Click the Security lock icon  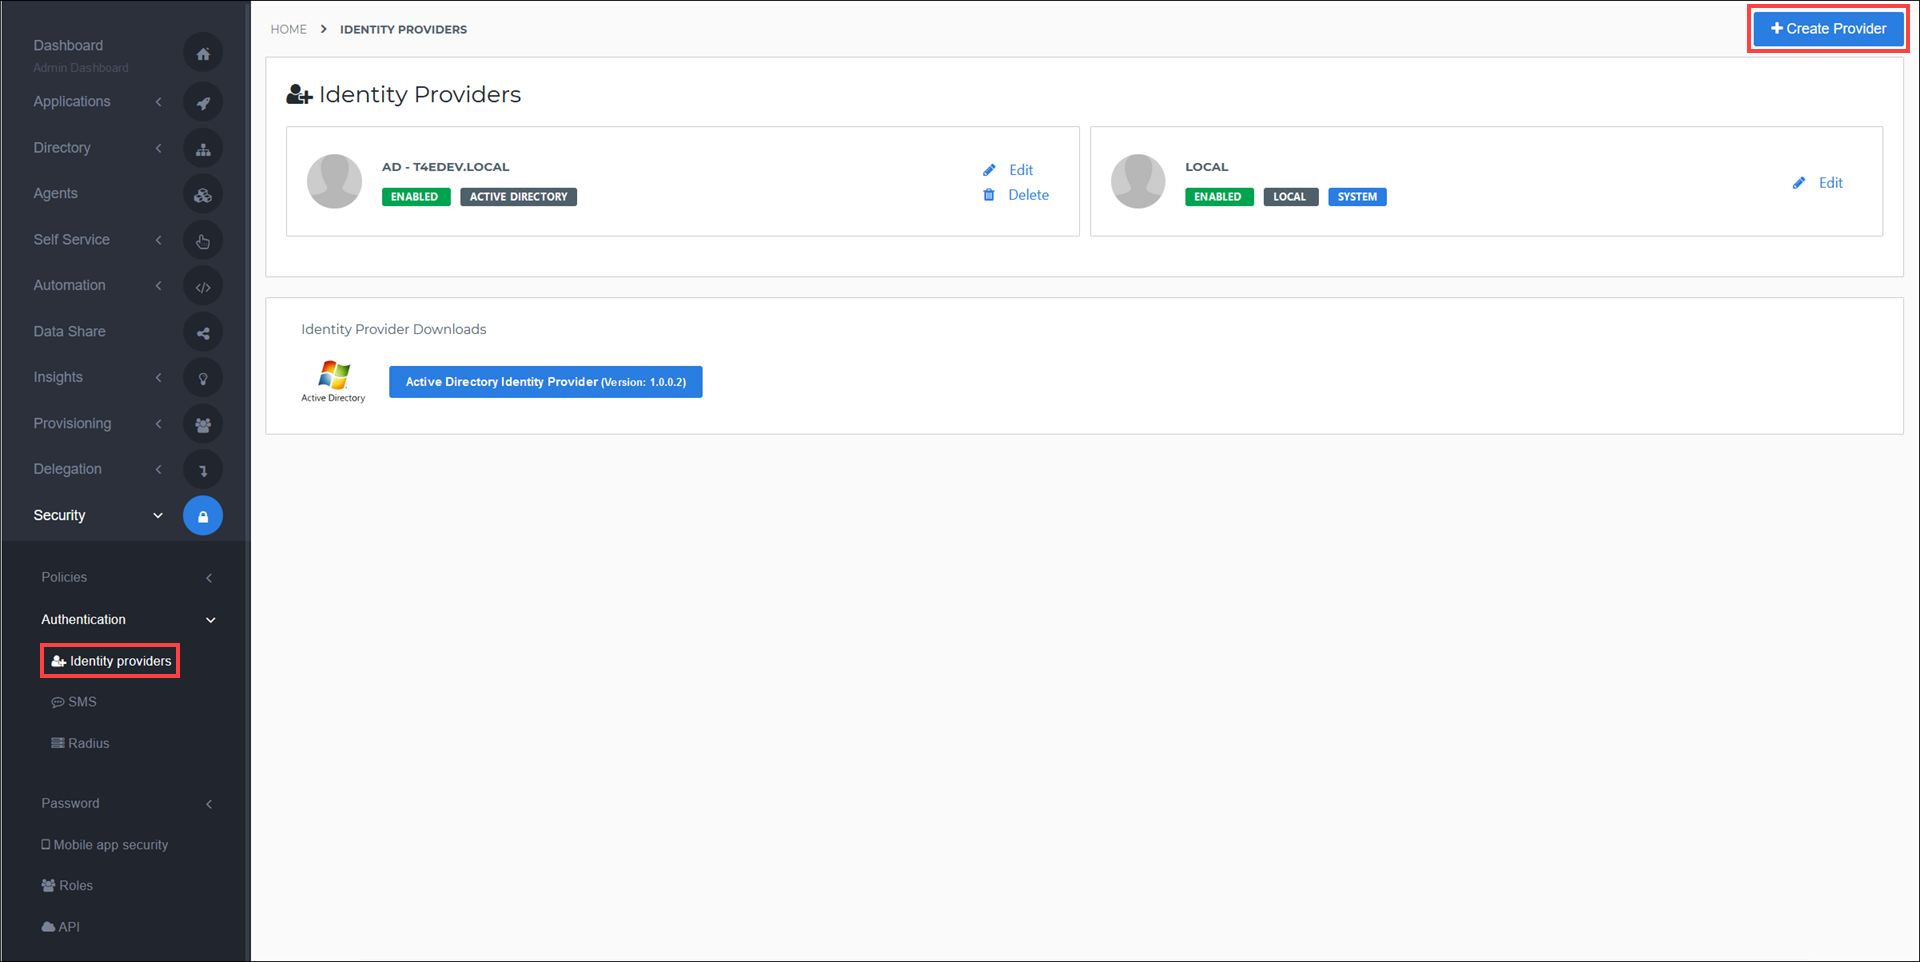(x=203, y=516)
